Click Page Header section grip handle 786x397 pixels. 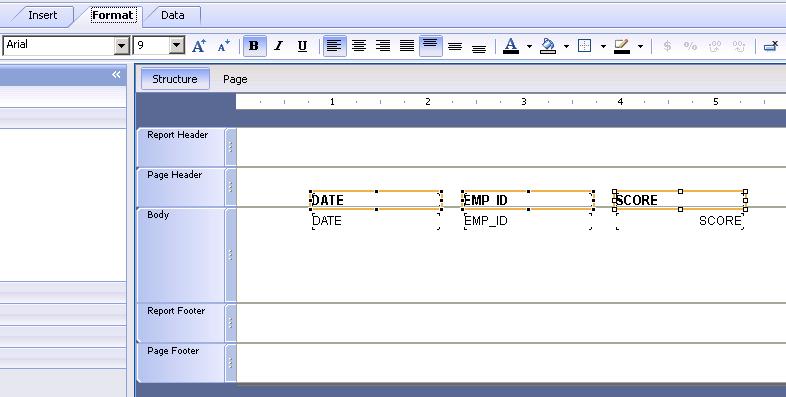[231, 187]
